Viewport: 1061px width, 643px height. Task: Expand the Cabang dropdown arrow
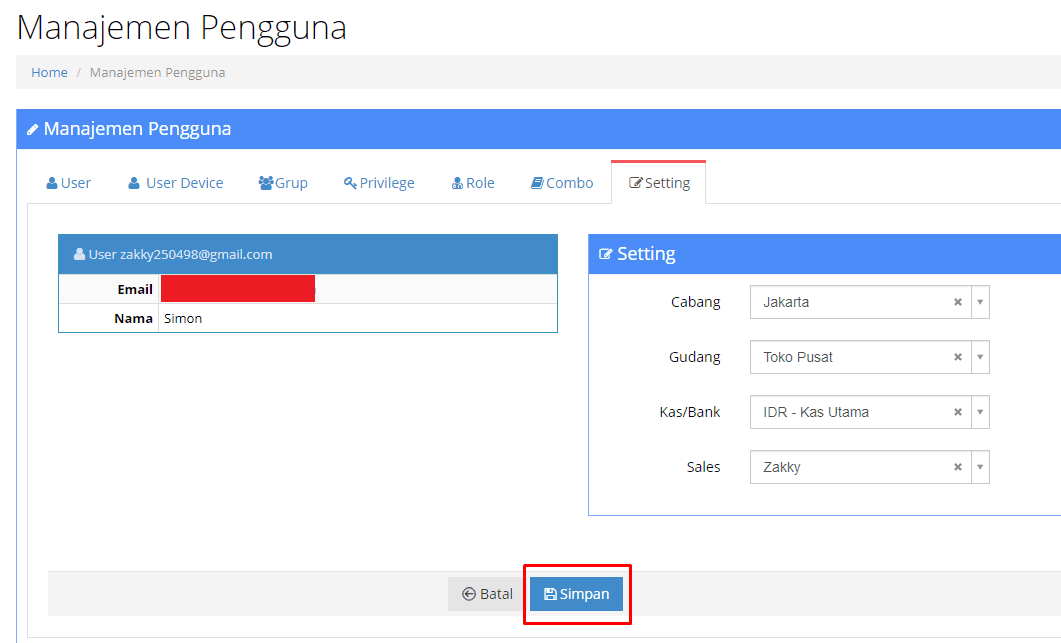coord(980,302)
